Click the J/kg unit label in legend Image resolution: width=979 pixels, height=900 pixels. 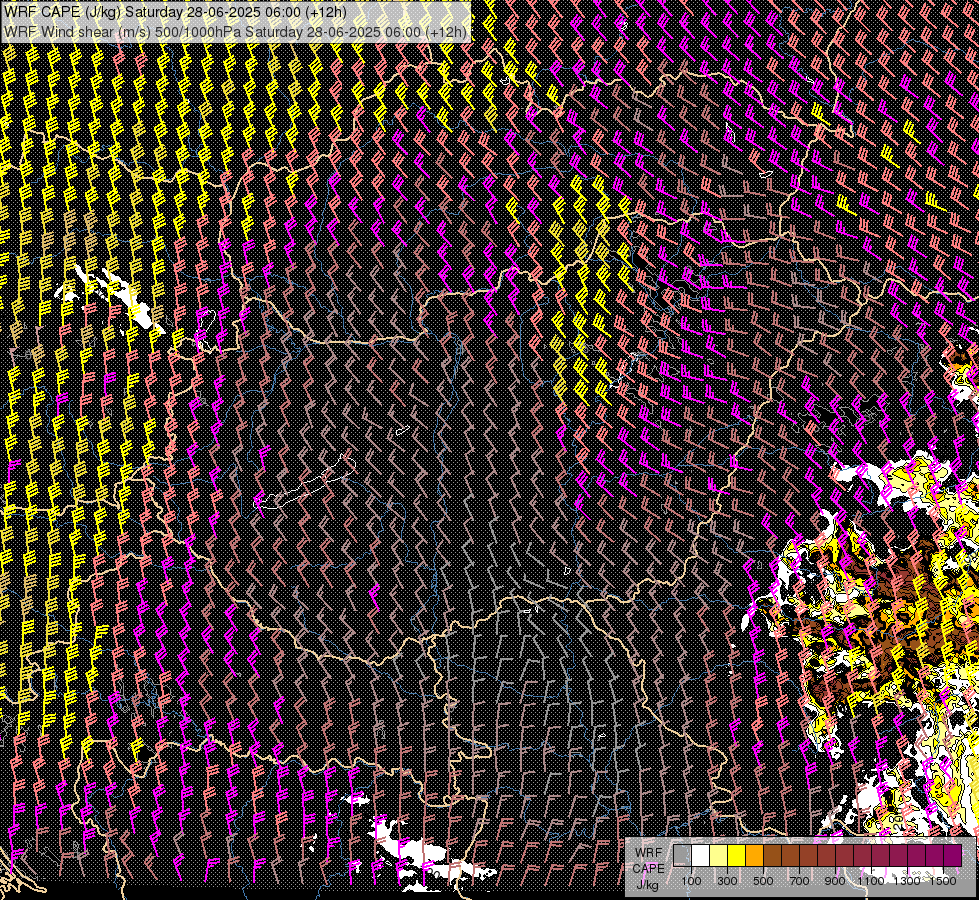(648, 885)
